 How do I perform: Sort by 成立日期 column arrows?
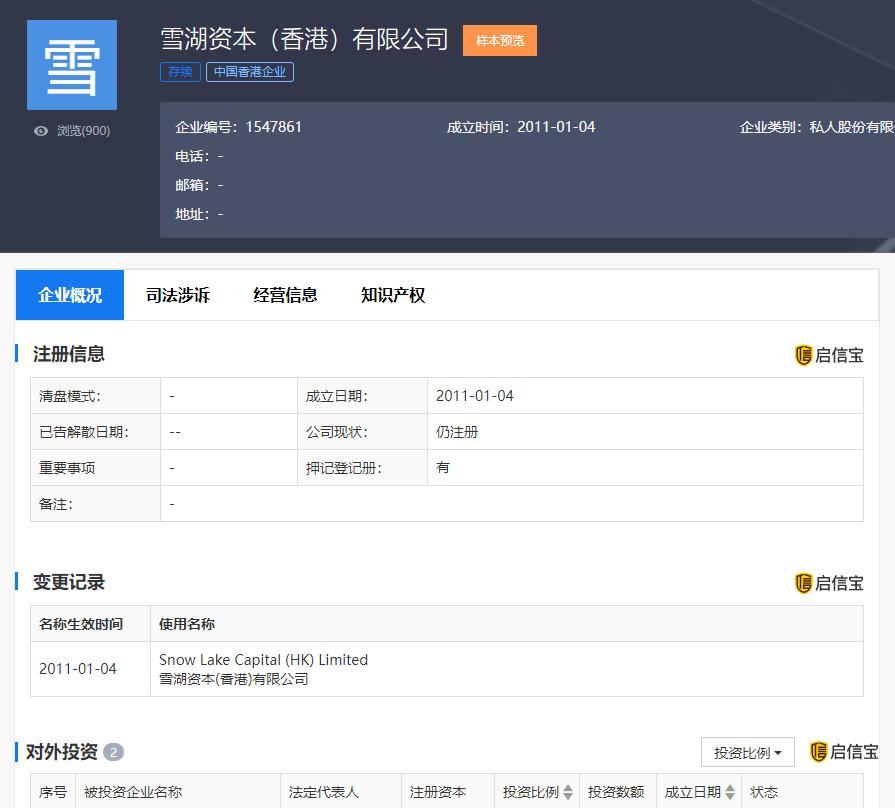click(x=730, y=792)
